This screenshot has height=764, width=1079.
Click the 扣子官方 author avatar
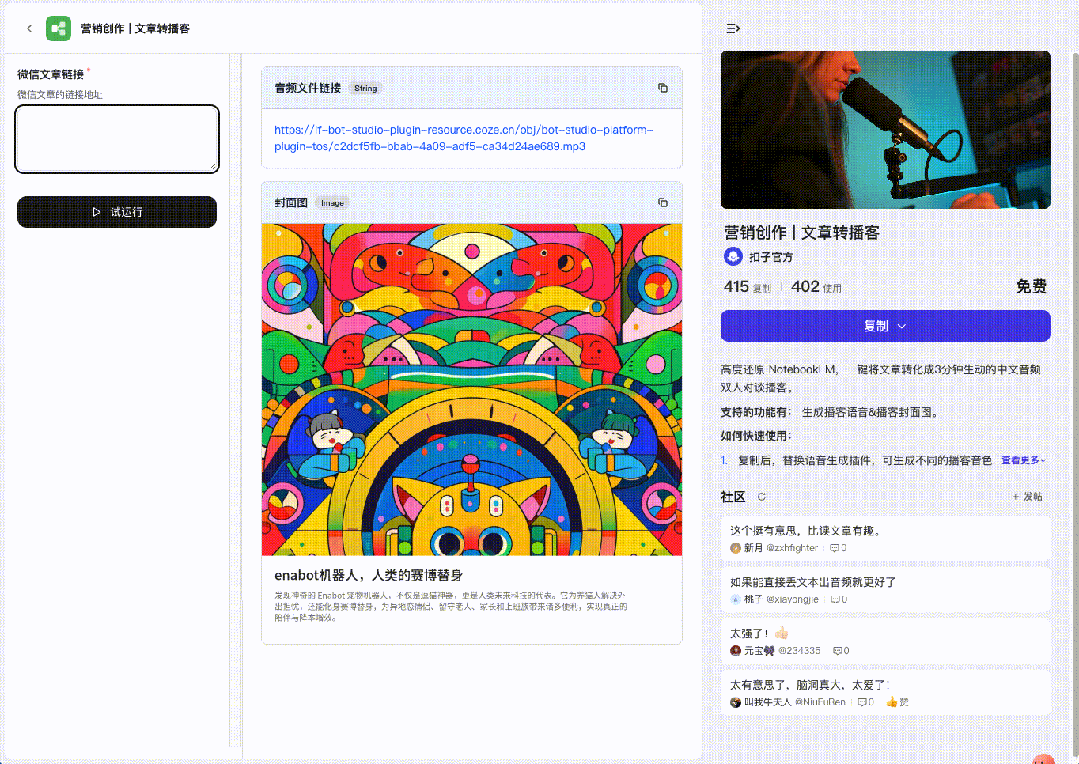pos(733,257)
